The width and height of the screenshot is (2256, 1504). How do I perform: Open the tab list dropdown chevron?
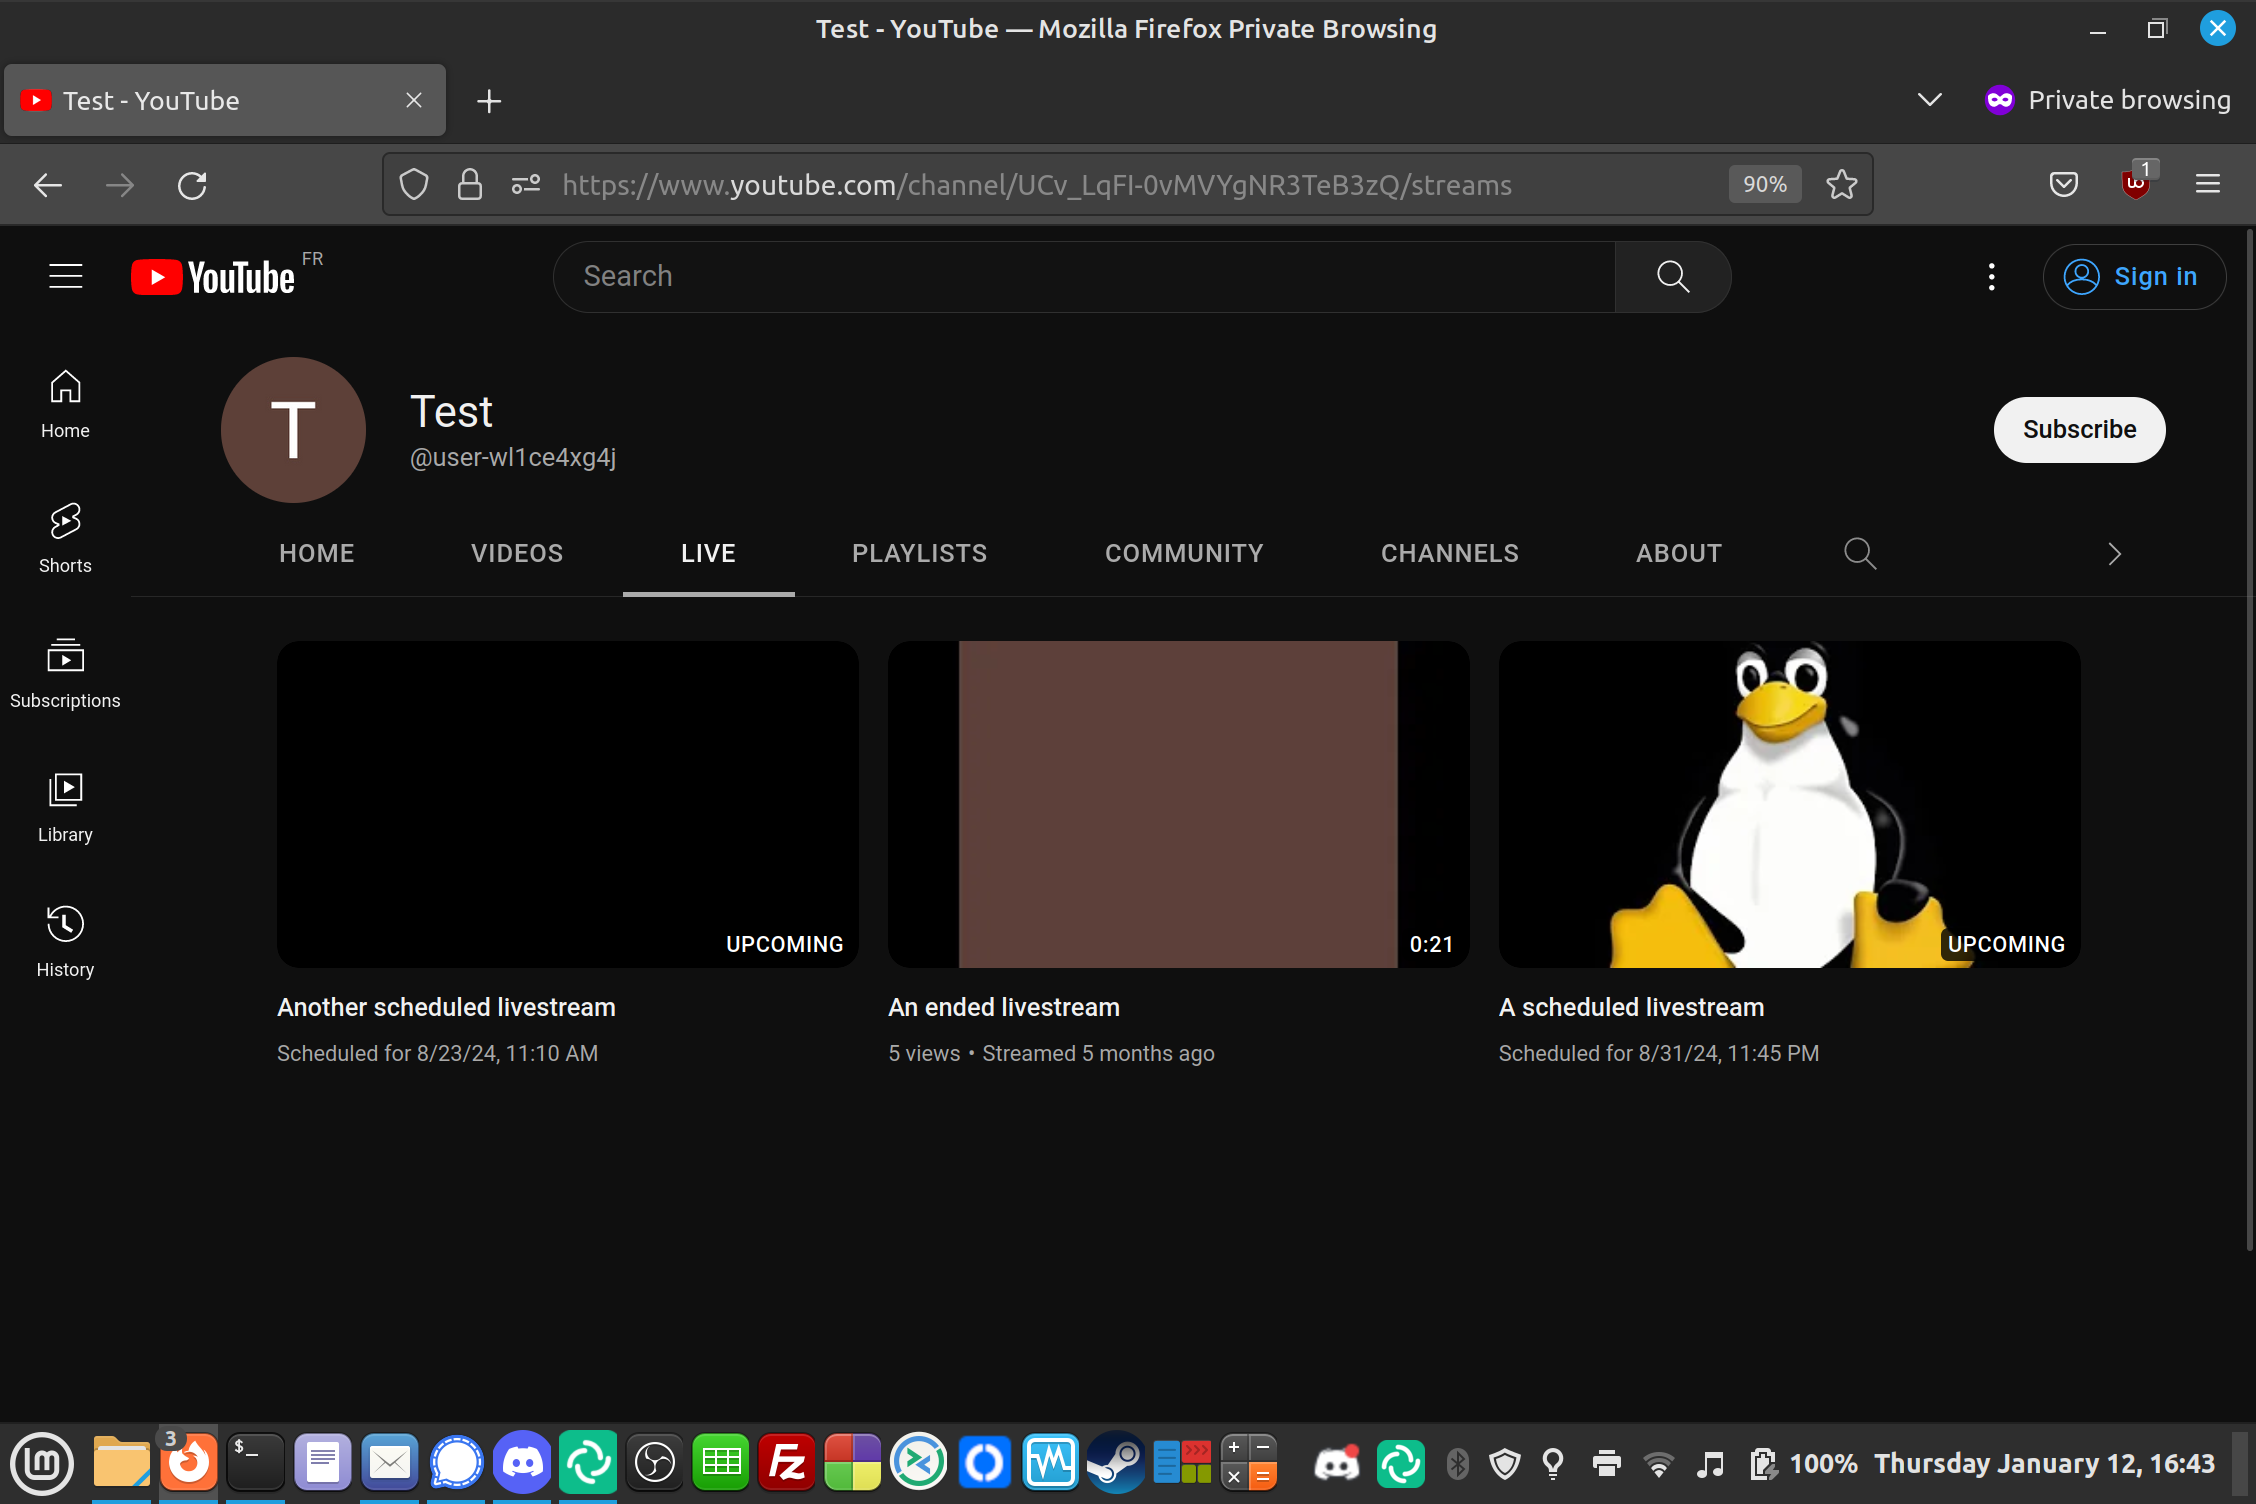pos(1929,99)
